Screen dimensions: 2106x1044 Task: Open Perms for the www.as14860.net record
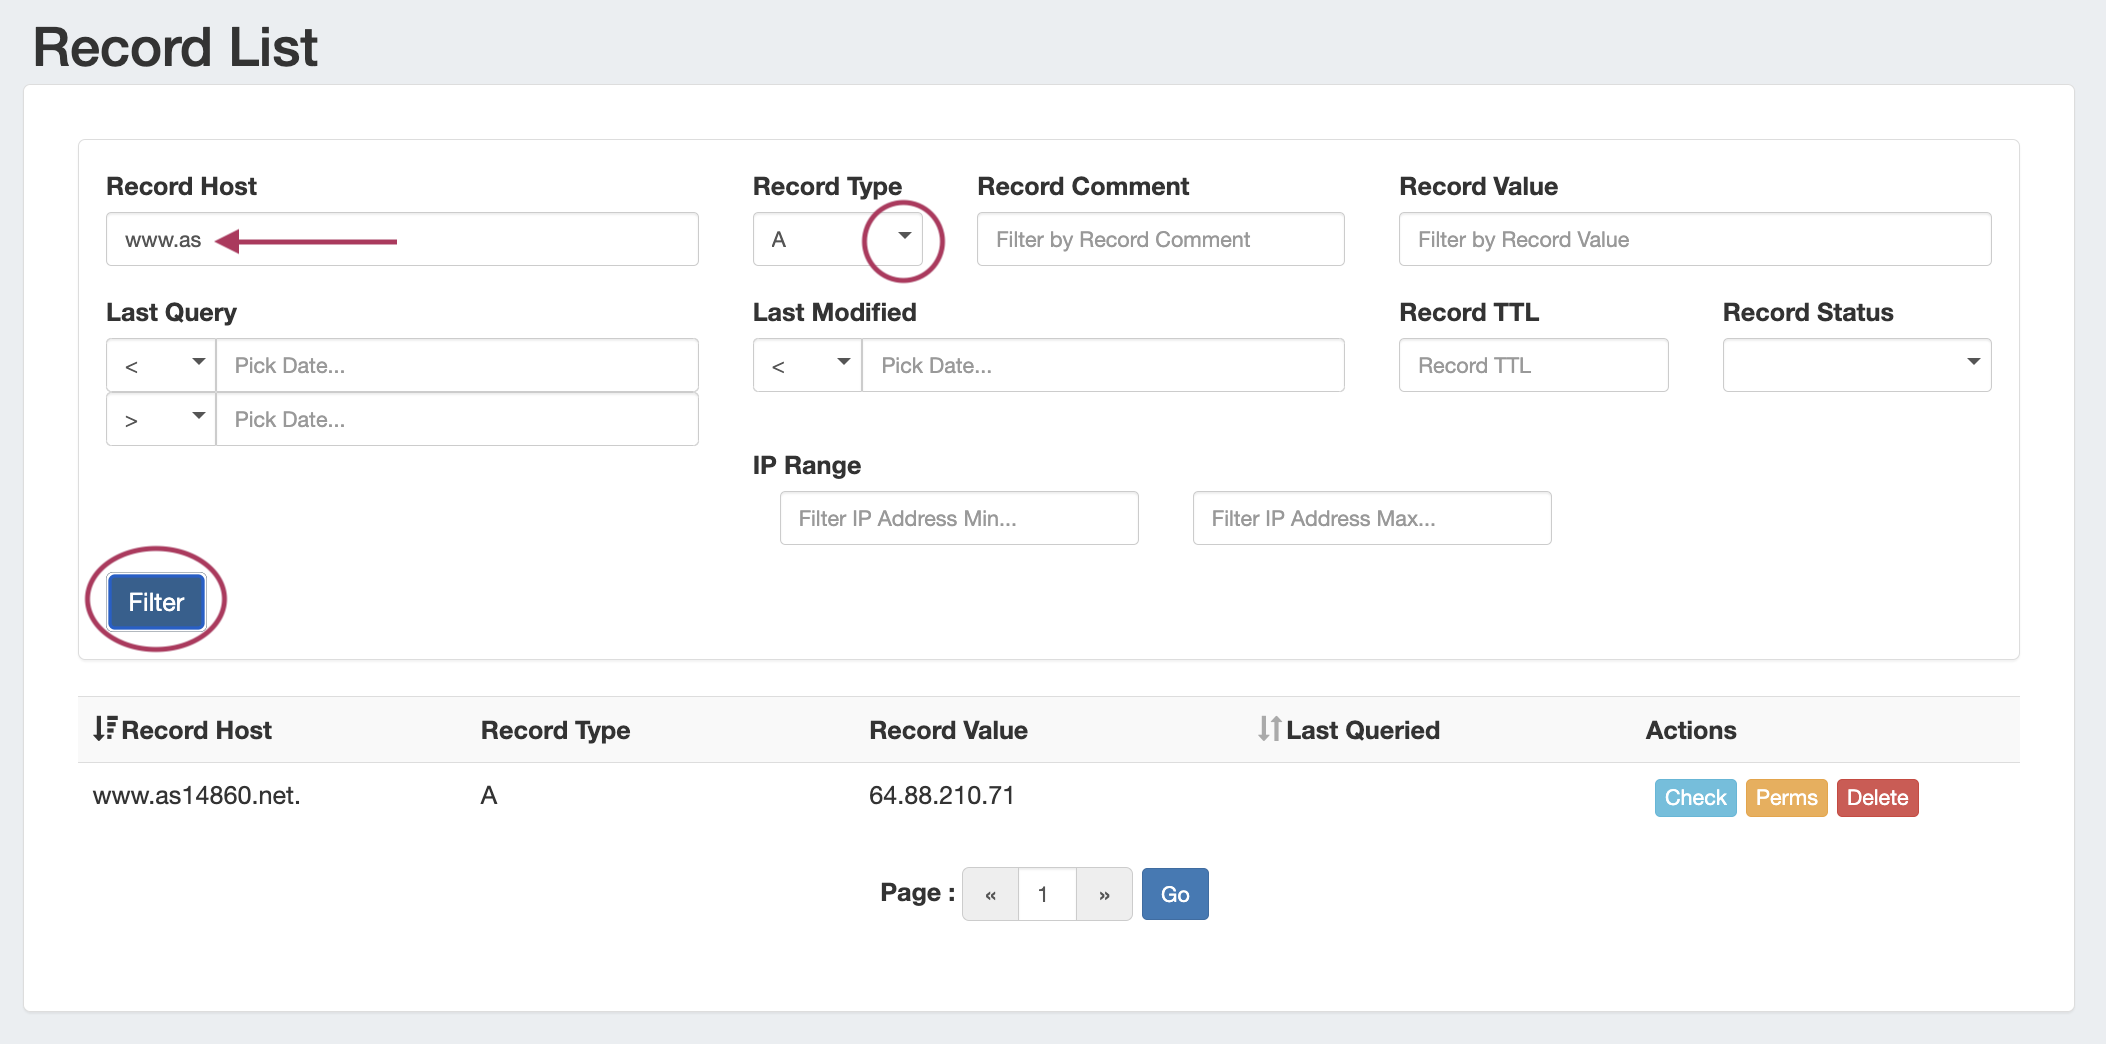(1786, 798)
